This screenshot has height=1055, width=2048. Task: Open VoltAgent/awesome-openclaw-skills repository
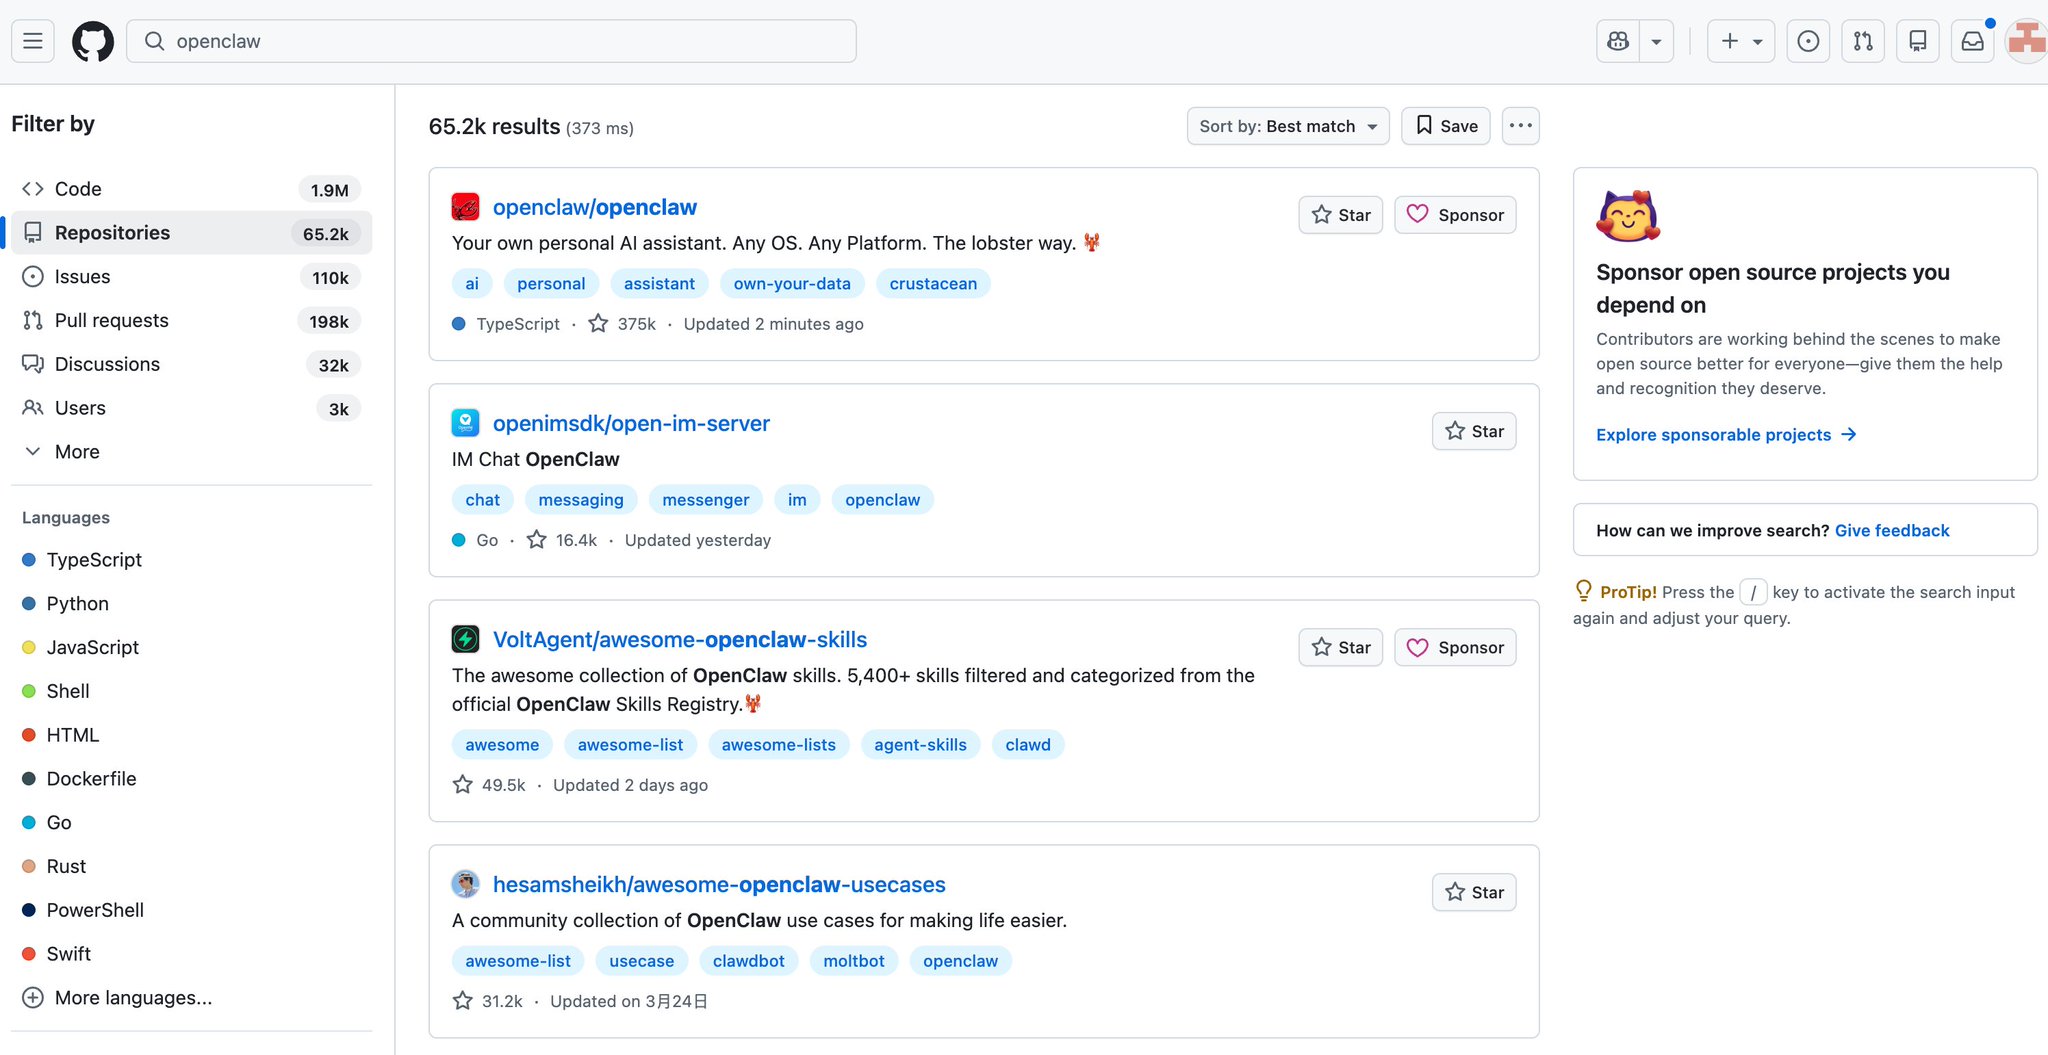(x=680, y=639)
